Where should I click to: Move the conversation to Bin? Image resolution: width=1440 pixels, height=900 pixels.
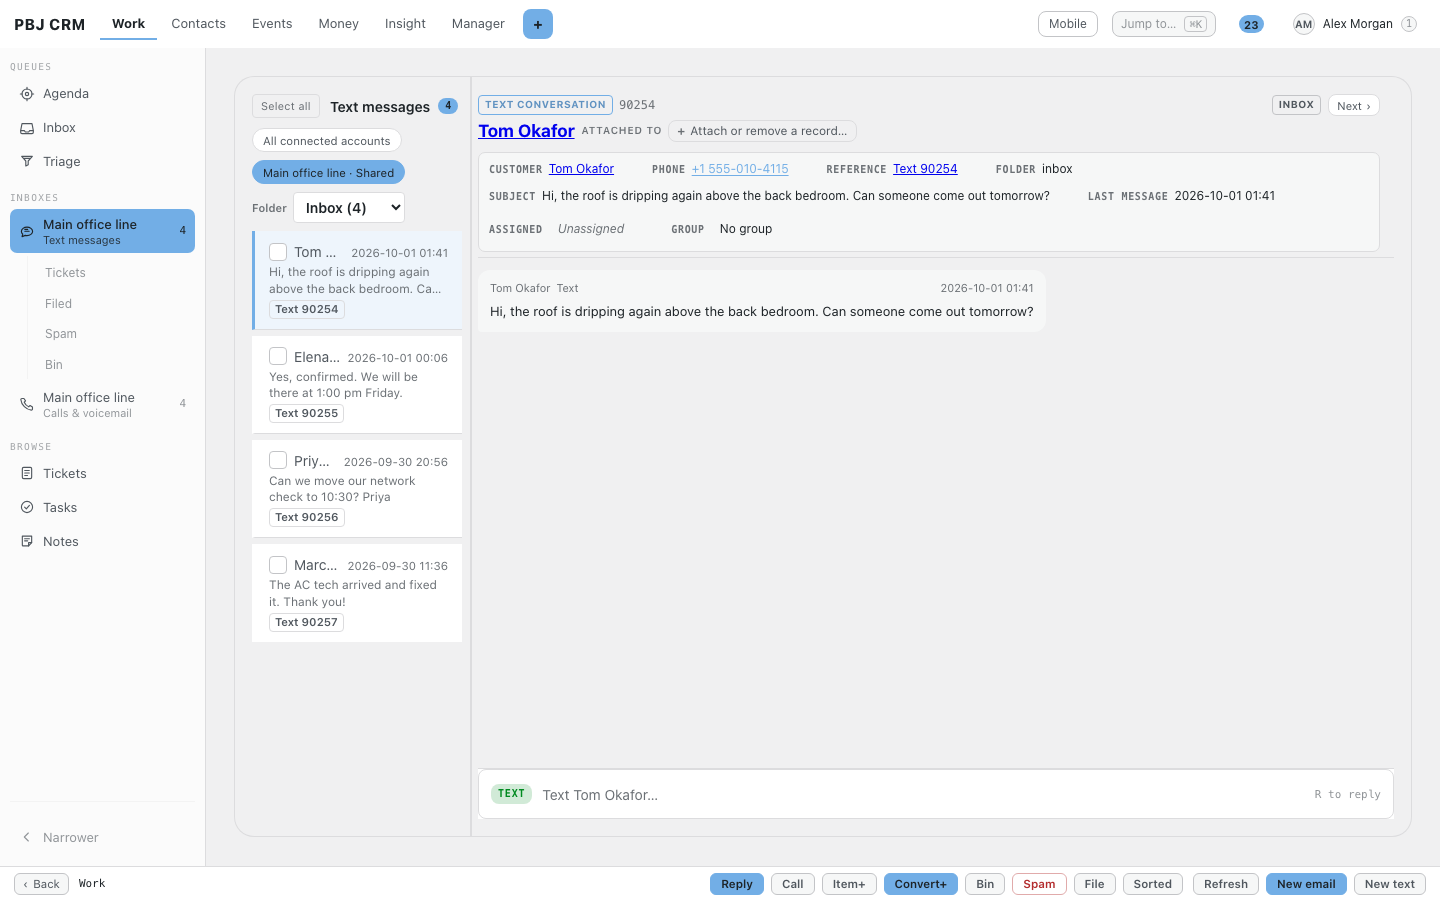click(985, 884)
